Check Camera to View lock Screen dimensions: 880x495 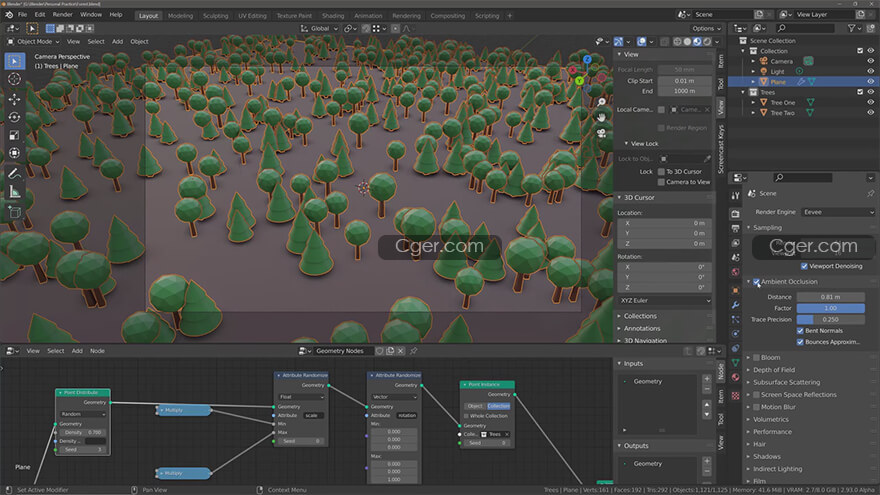[661, 182]
